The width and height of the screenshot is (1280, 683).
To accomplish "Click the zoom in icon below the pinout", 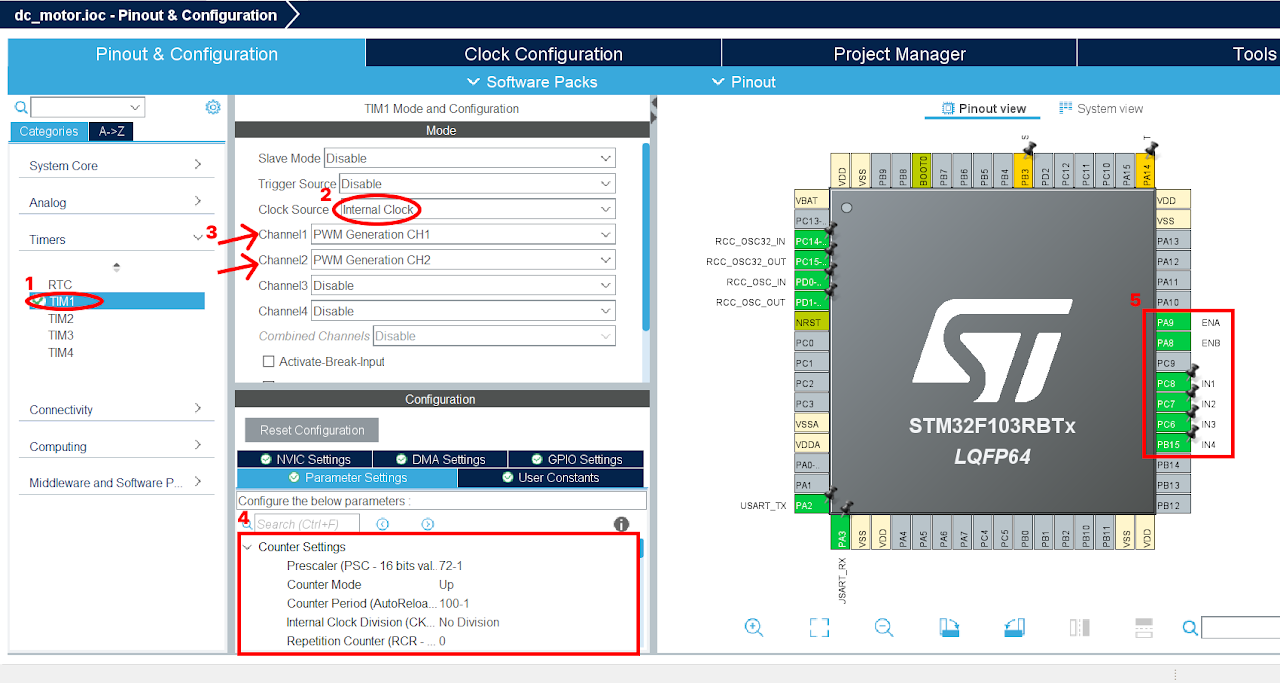I will (754, 627).
